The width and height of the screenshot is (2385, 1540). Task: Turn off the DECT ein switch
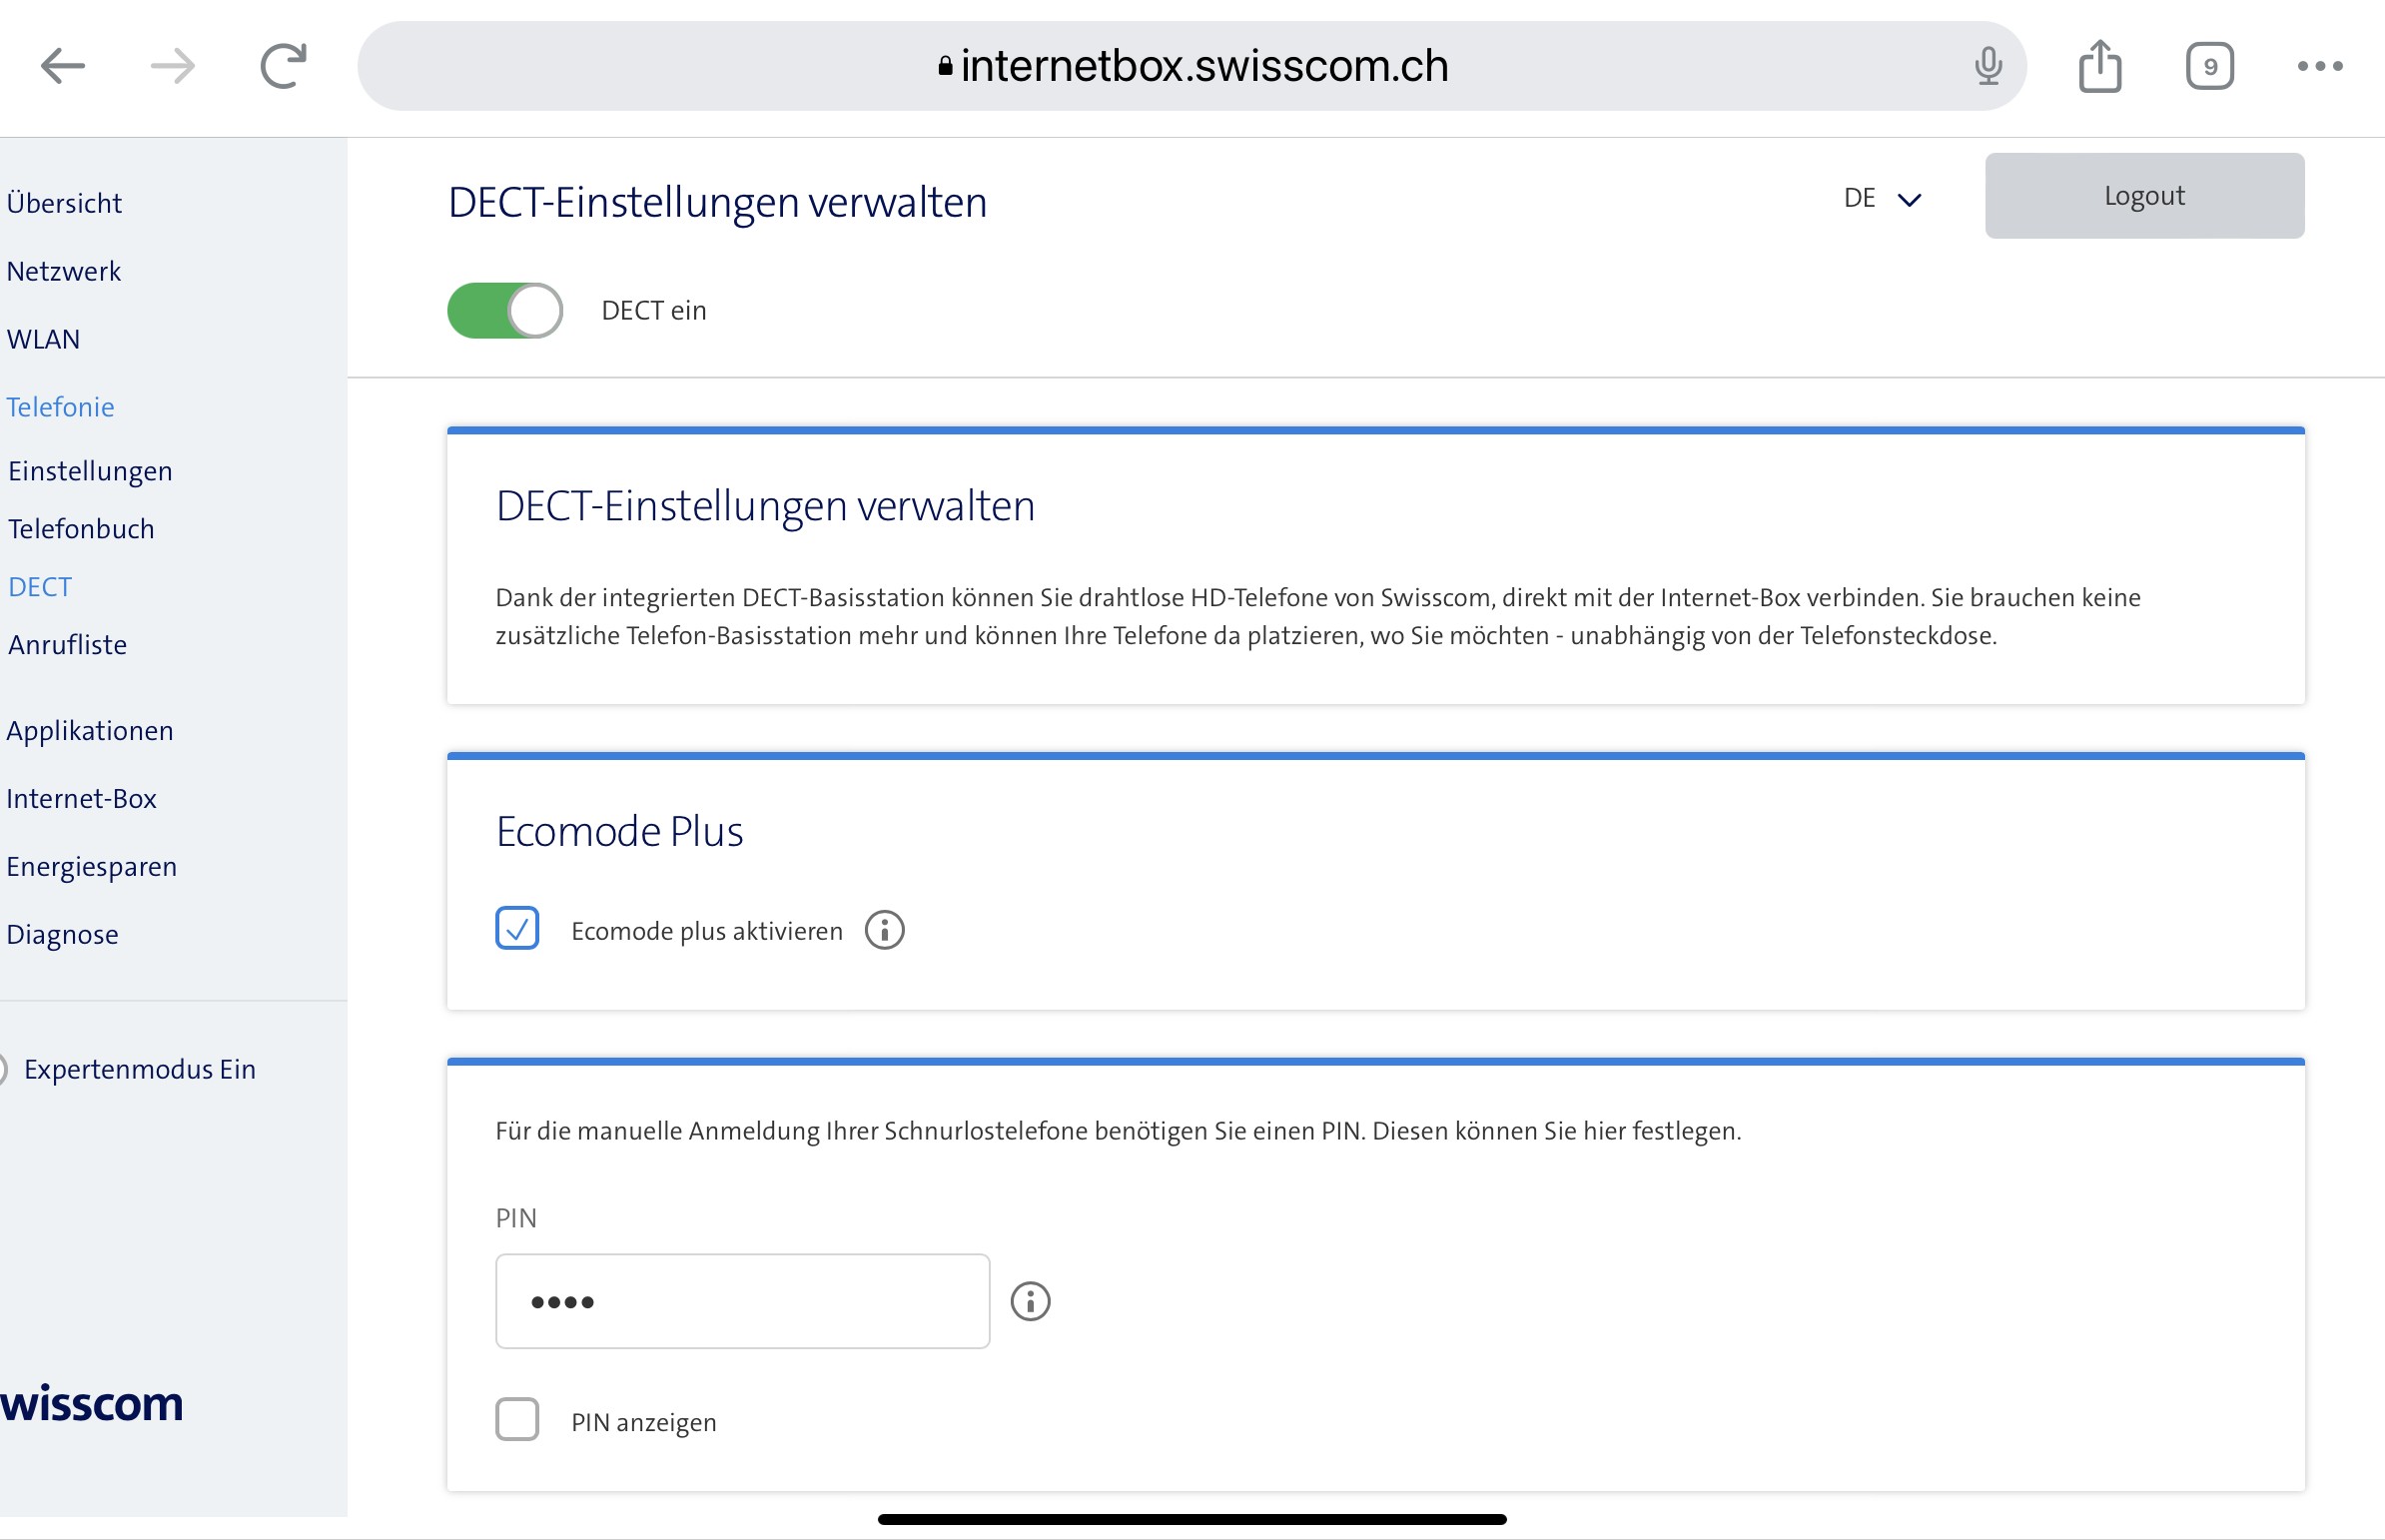[x=505, y=311]
